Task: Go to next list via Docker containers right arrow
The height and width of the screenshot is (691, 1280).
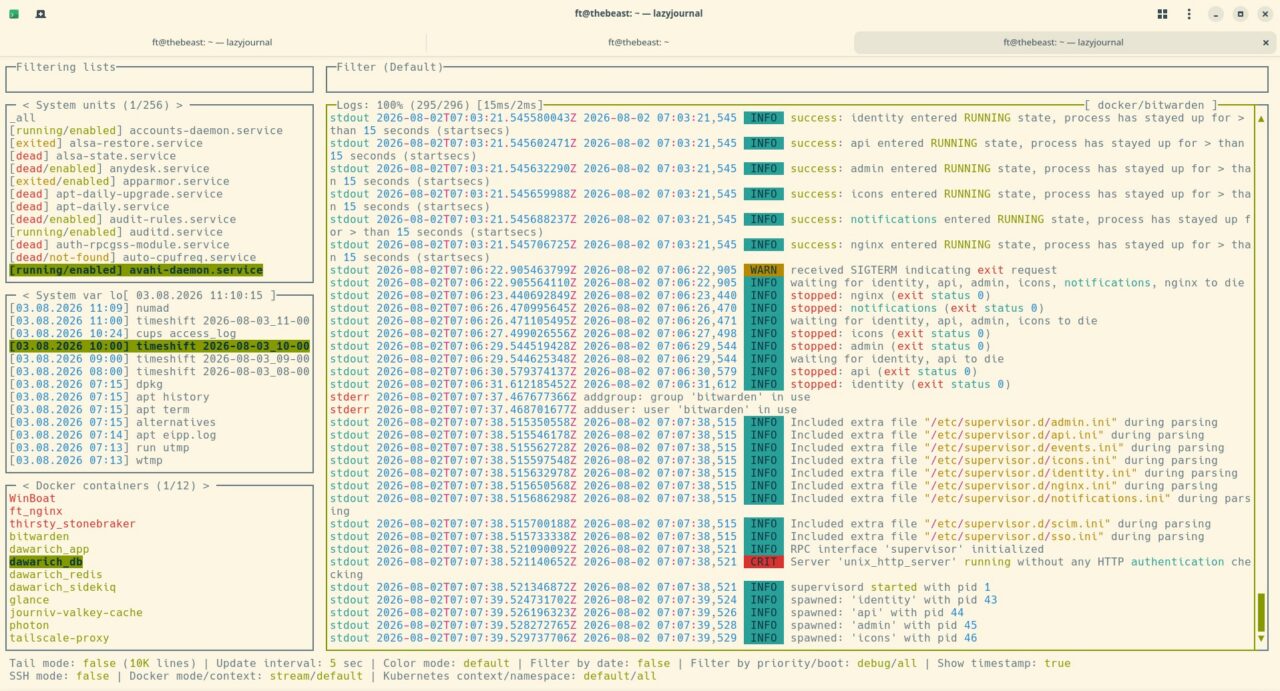Action: (x=206, y=485)
